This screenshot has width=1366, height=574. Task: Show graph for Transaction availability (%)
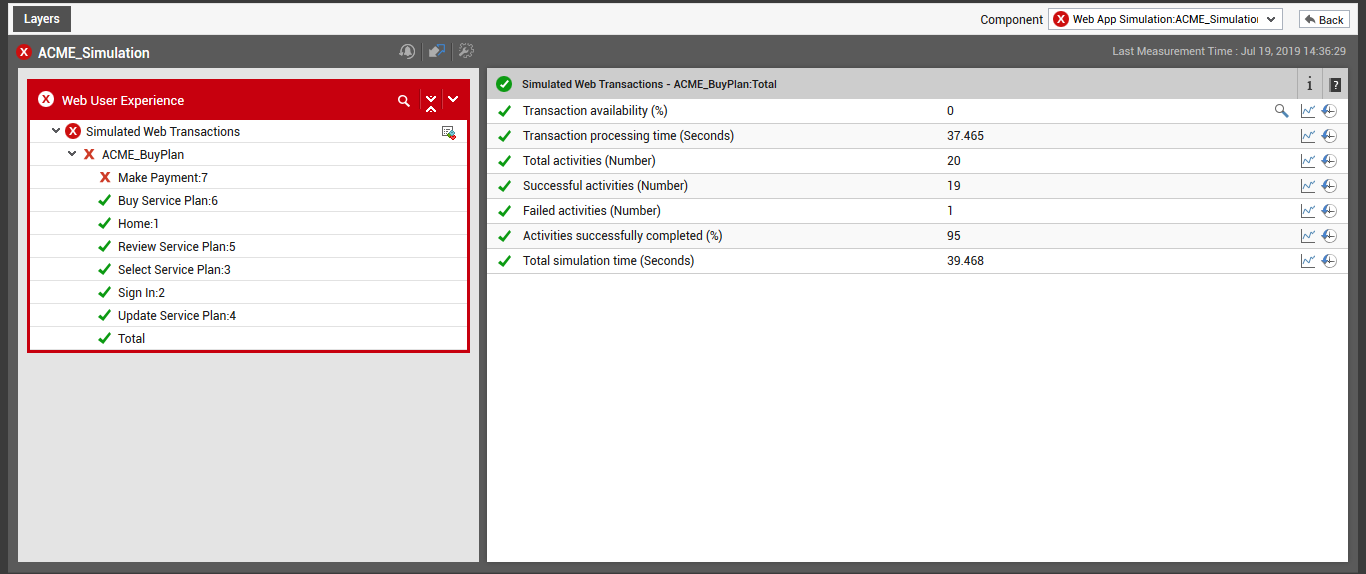[x=1308, y=111]
